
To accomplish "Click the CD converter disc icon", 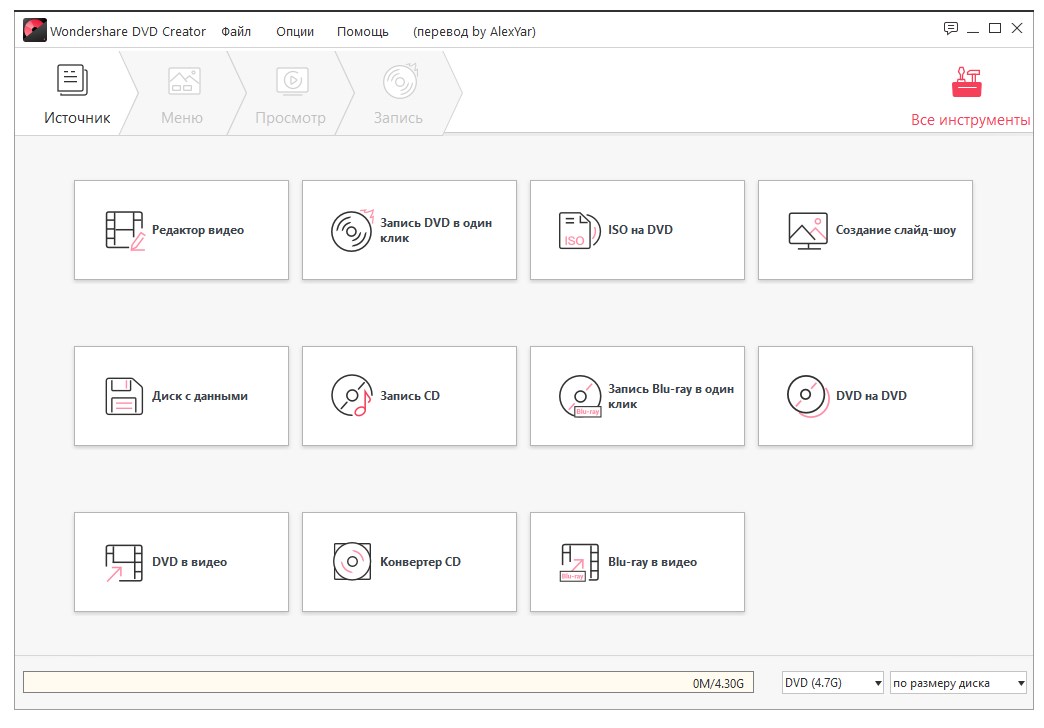I will point(352,561).
